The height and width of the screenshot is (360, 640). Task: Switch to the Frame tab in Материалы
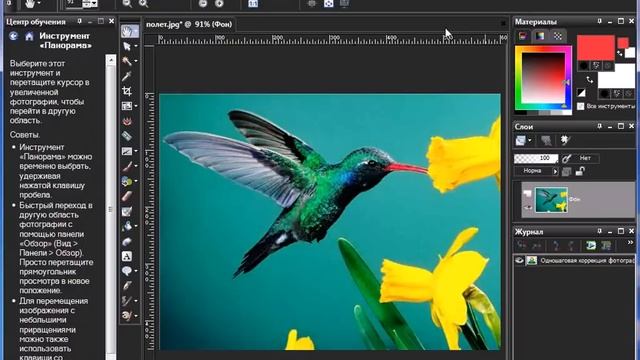522,36
